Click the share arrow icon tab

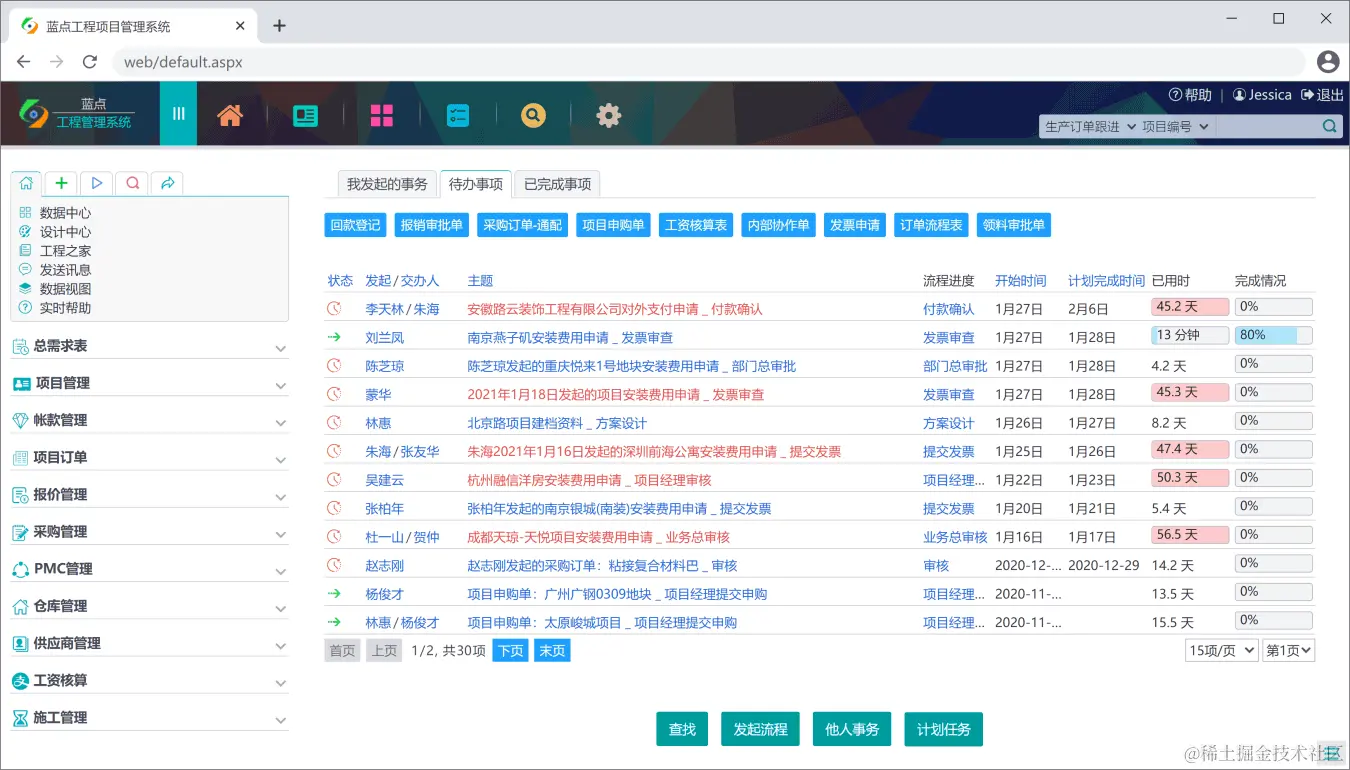tap(167, 183)
